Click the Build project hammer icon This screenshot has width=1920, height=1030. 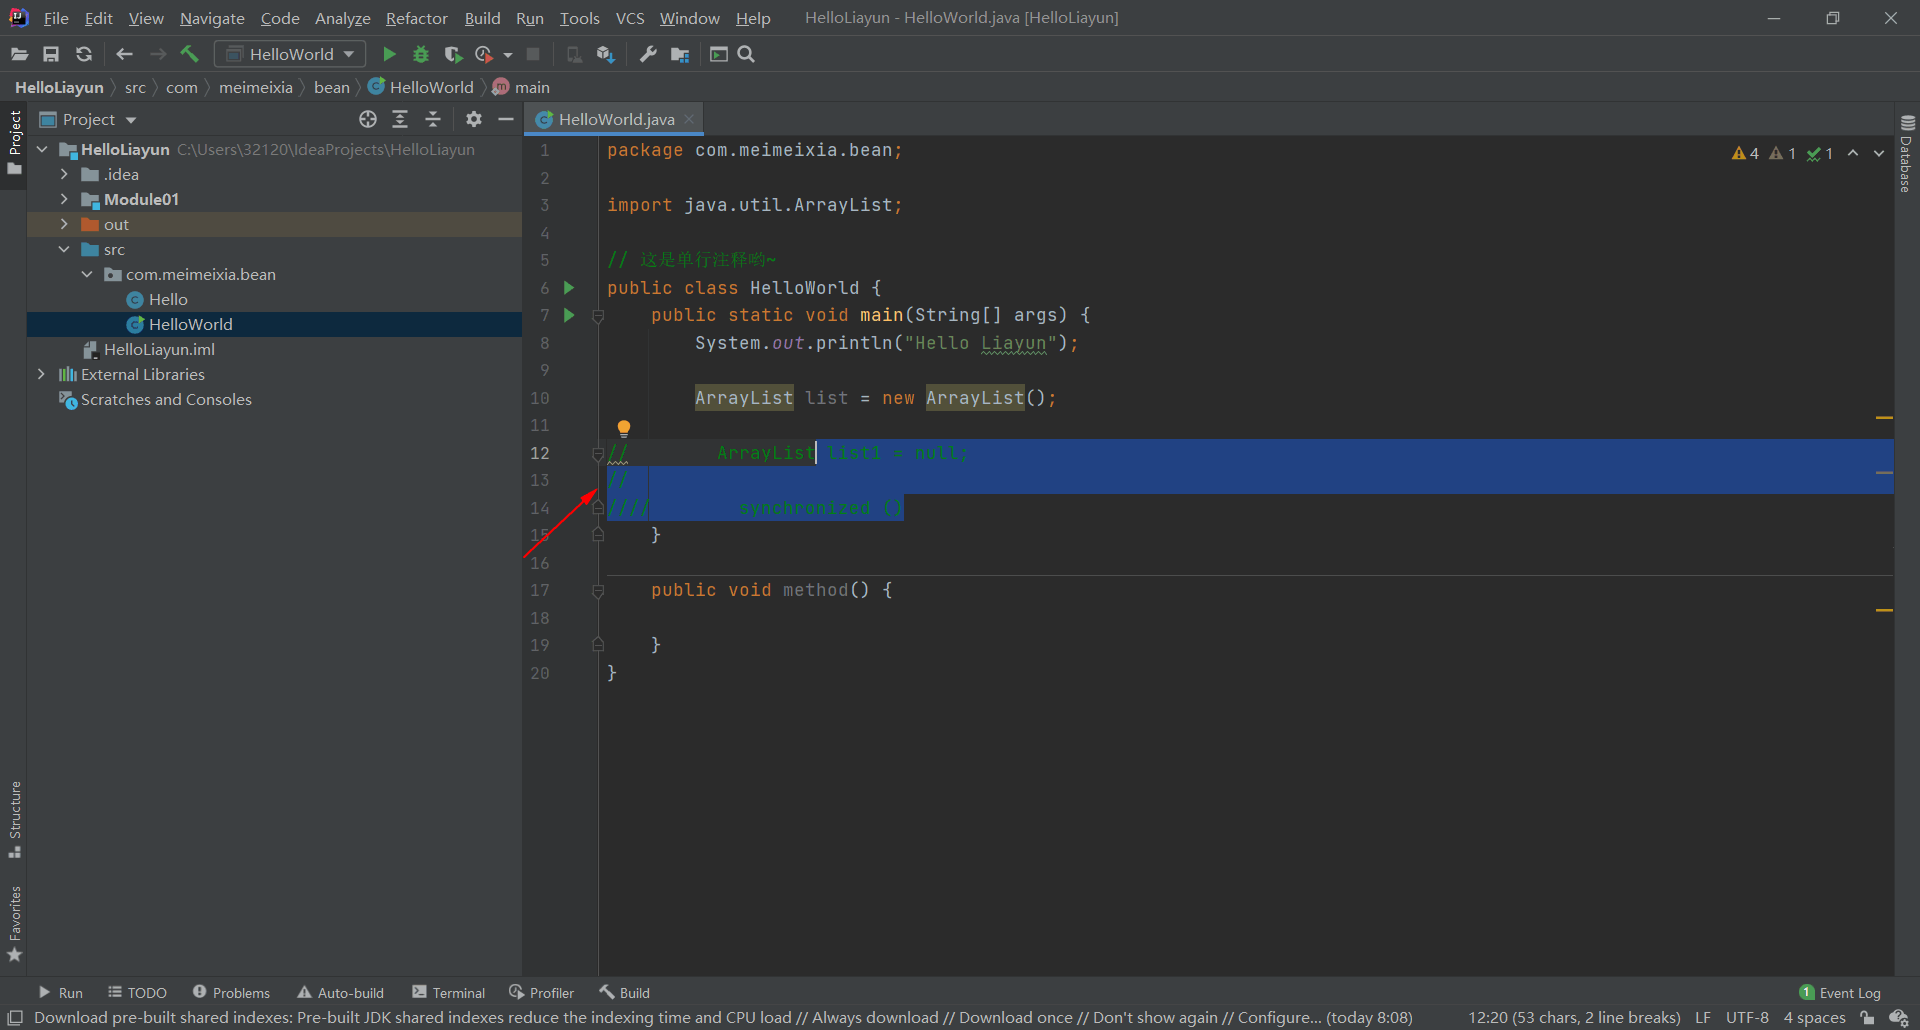click(190, 54)
